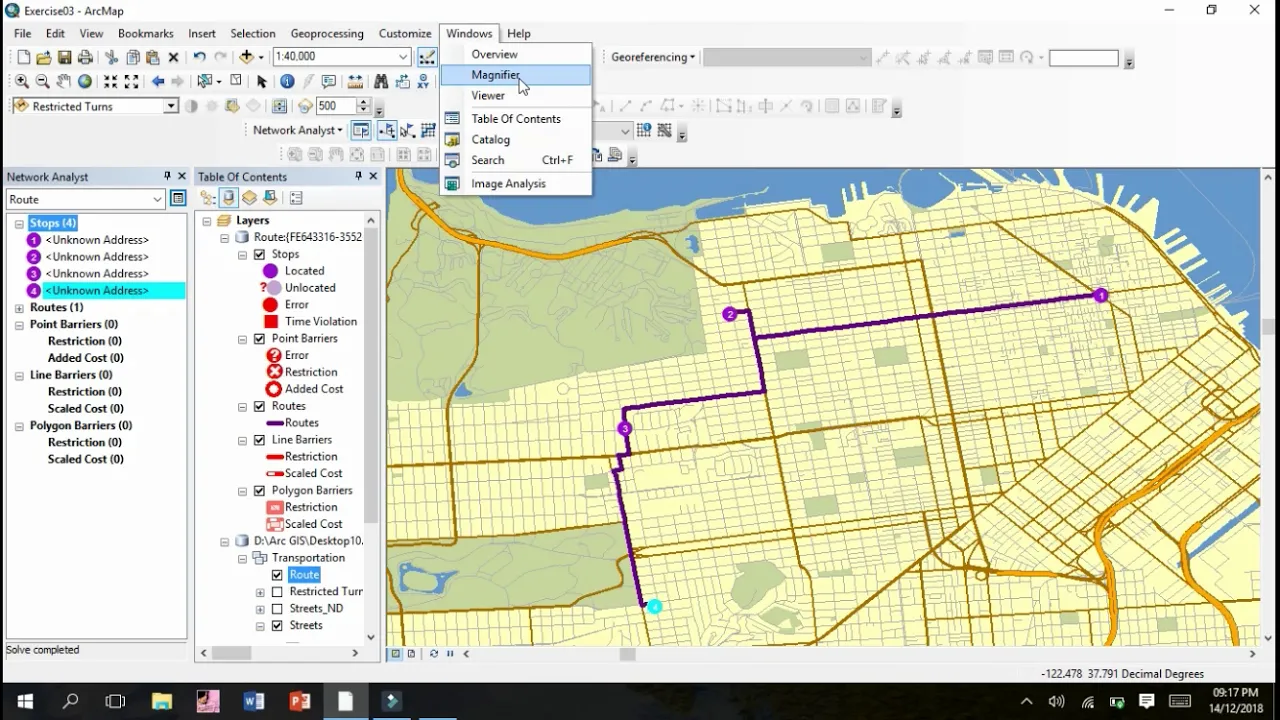Image resolution: width=1280 pixels, height=720 pixels.
Task: Uncheck the Polygon Barriers layer checkbox
Action: [x=260, y=491]
